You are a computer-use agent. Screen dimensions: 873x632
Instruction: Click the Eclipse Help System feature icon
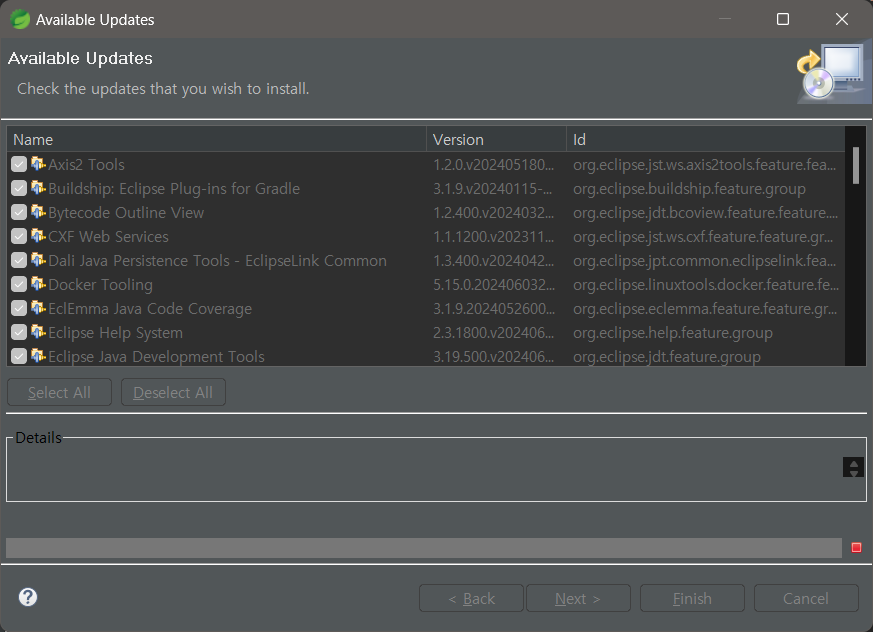point(38,331)
